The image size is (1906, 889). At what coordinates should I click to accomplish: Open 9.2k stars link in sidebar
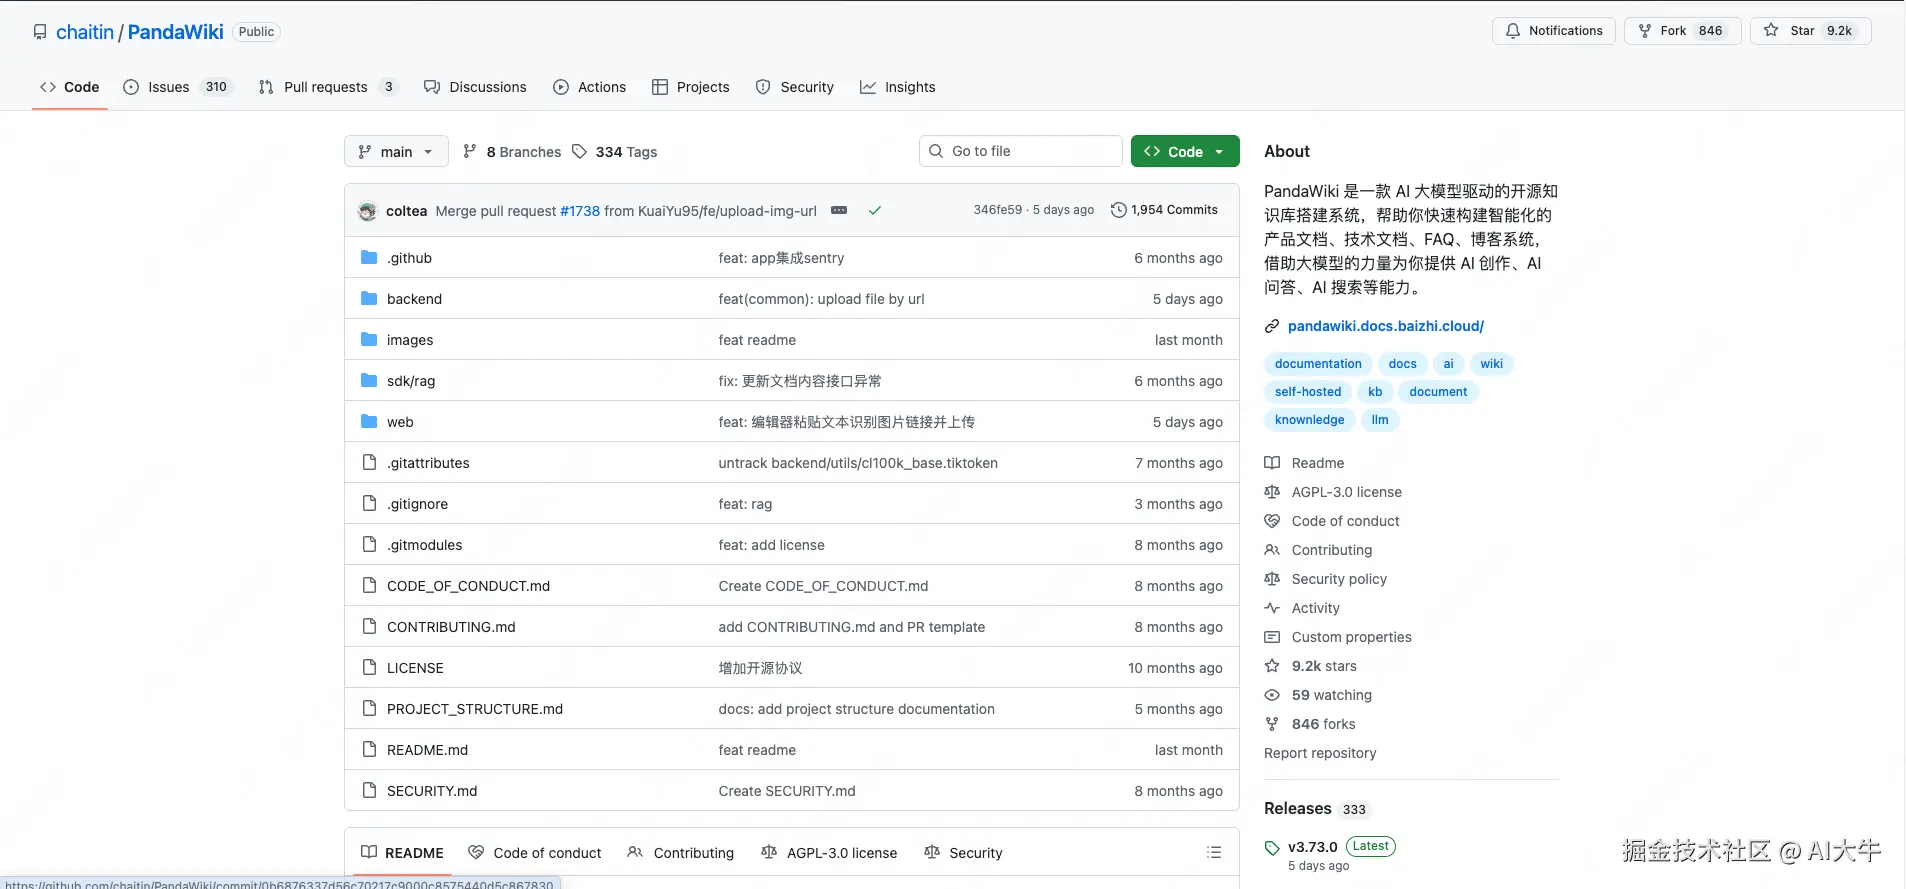(1324, 666)
